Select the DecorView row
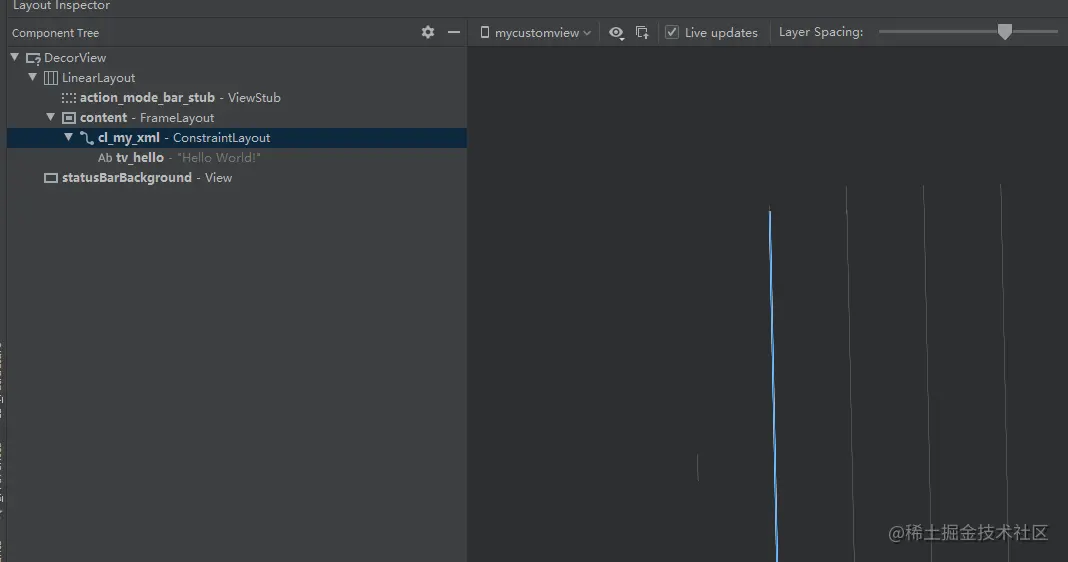 click(236, 58)
